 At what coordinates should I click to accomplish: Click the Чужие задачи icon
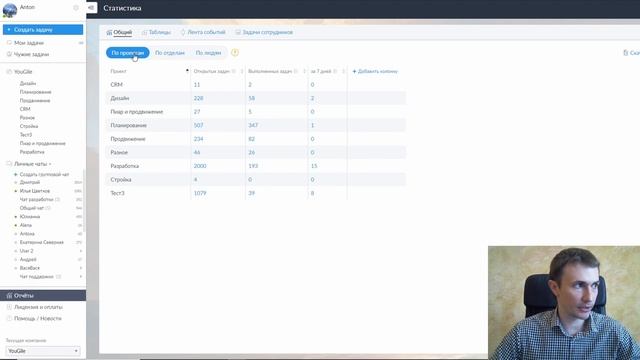click(x=9, y=54)
